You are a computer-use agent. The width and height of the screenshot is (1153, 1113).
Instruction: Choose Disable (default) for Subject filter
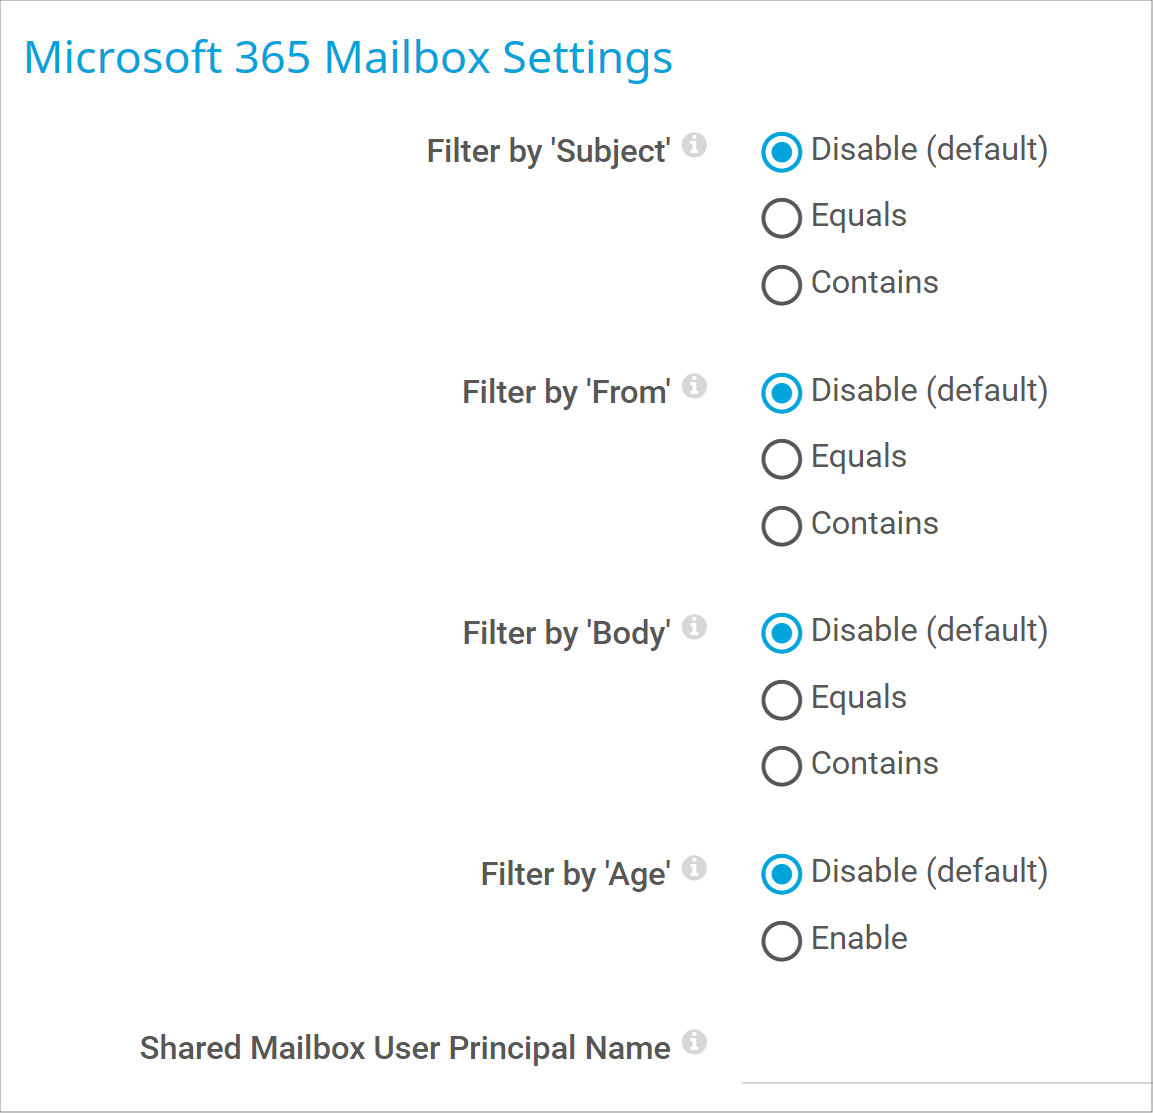coord(782,152)
